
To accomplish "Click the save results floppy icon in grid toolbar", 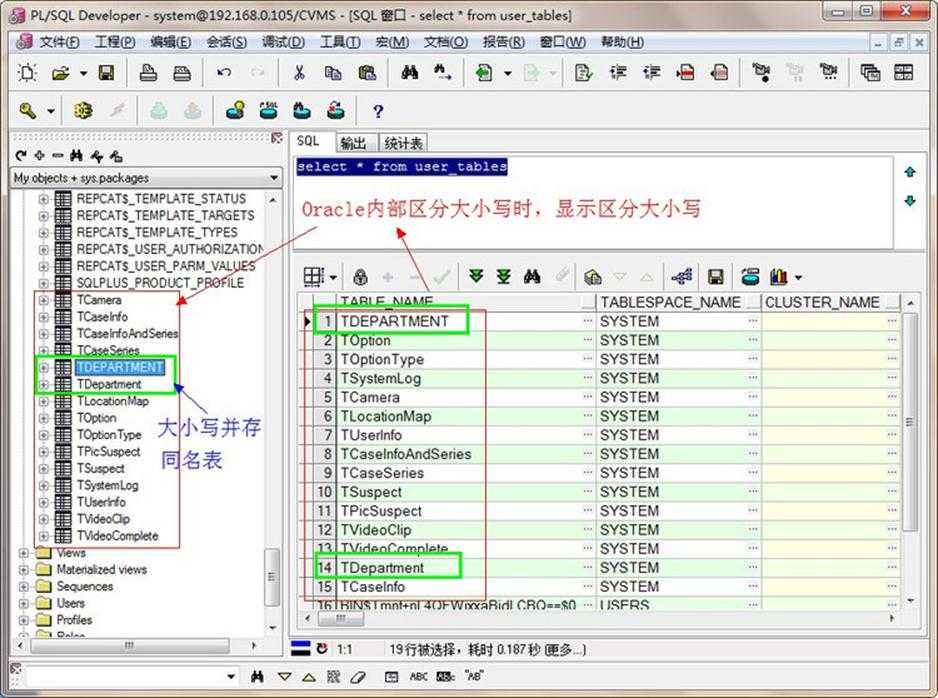I will 715,276.
